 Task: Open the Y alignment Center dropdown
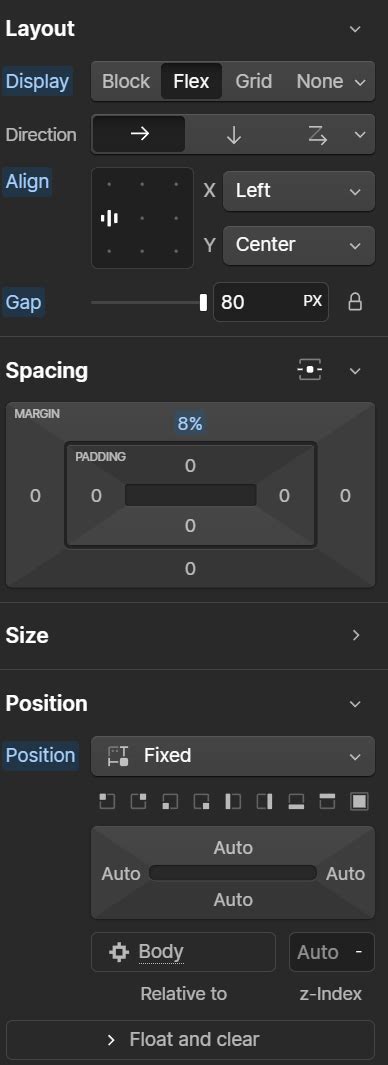click(298, 245)
